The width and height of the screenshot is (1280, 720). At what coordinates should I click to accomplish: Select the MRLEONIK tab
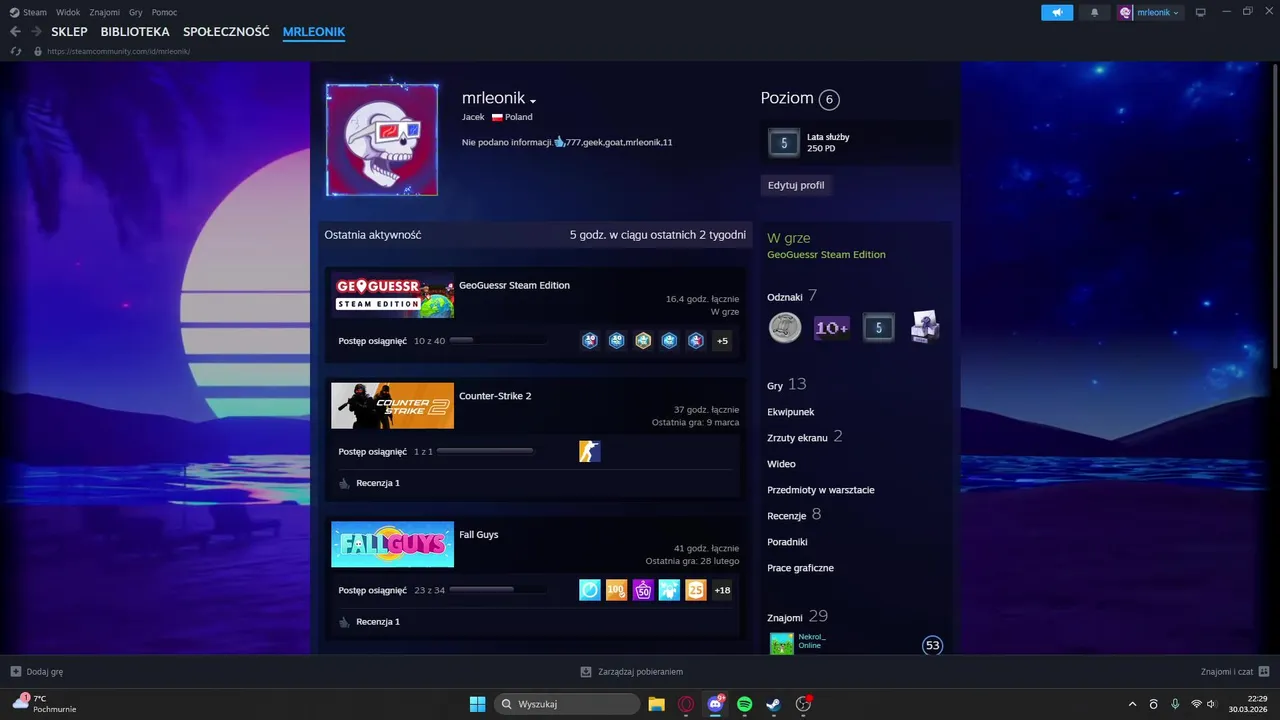pos(314,32)
